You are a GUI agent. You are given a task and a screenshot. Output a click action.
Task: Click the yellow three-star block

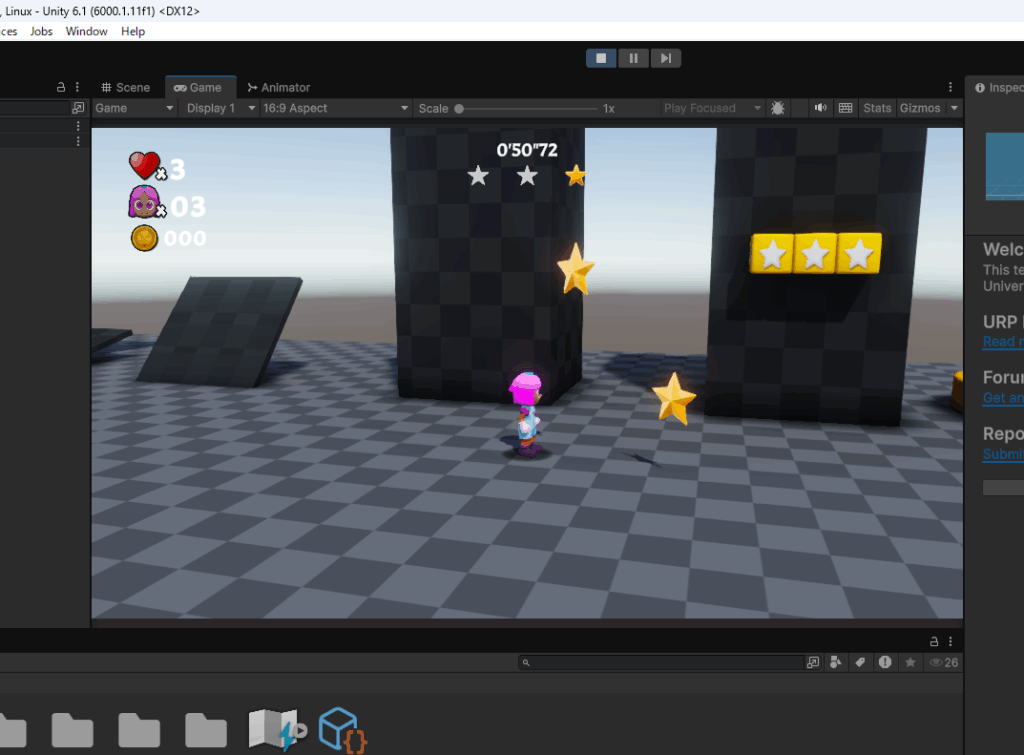(816, 253)
